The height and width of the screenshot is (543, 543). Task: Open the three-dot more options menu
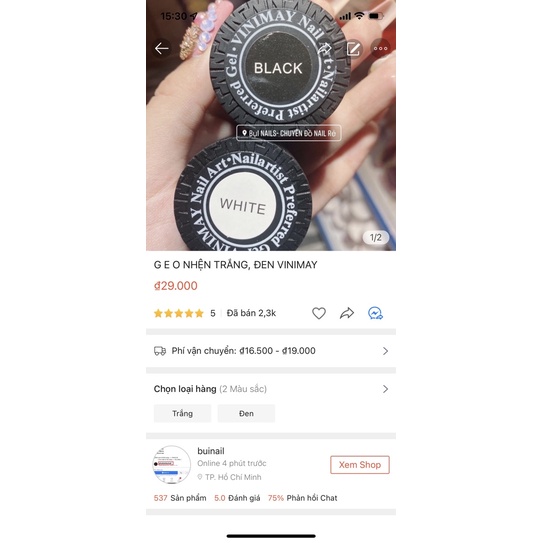pos(380,48)
